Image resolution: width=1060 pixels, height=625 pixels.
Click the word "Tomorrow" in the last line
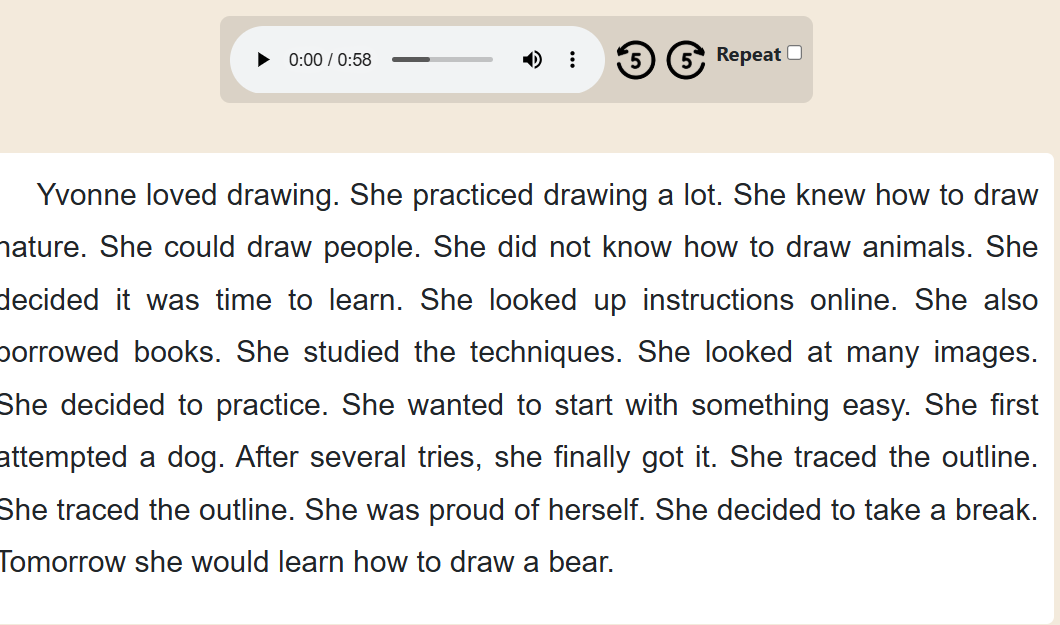pyautogui.click(x=63, y=562)
